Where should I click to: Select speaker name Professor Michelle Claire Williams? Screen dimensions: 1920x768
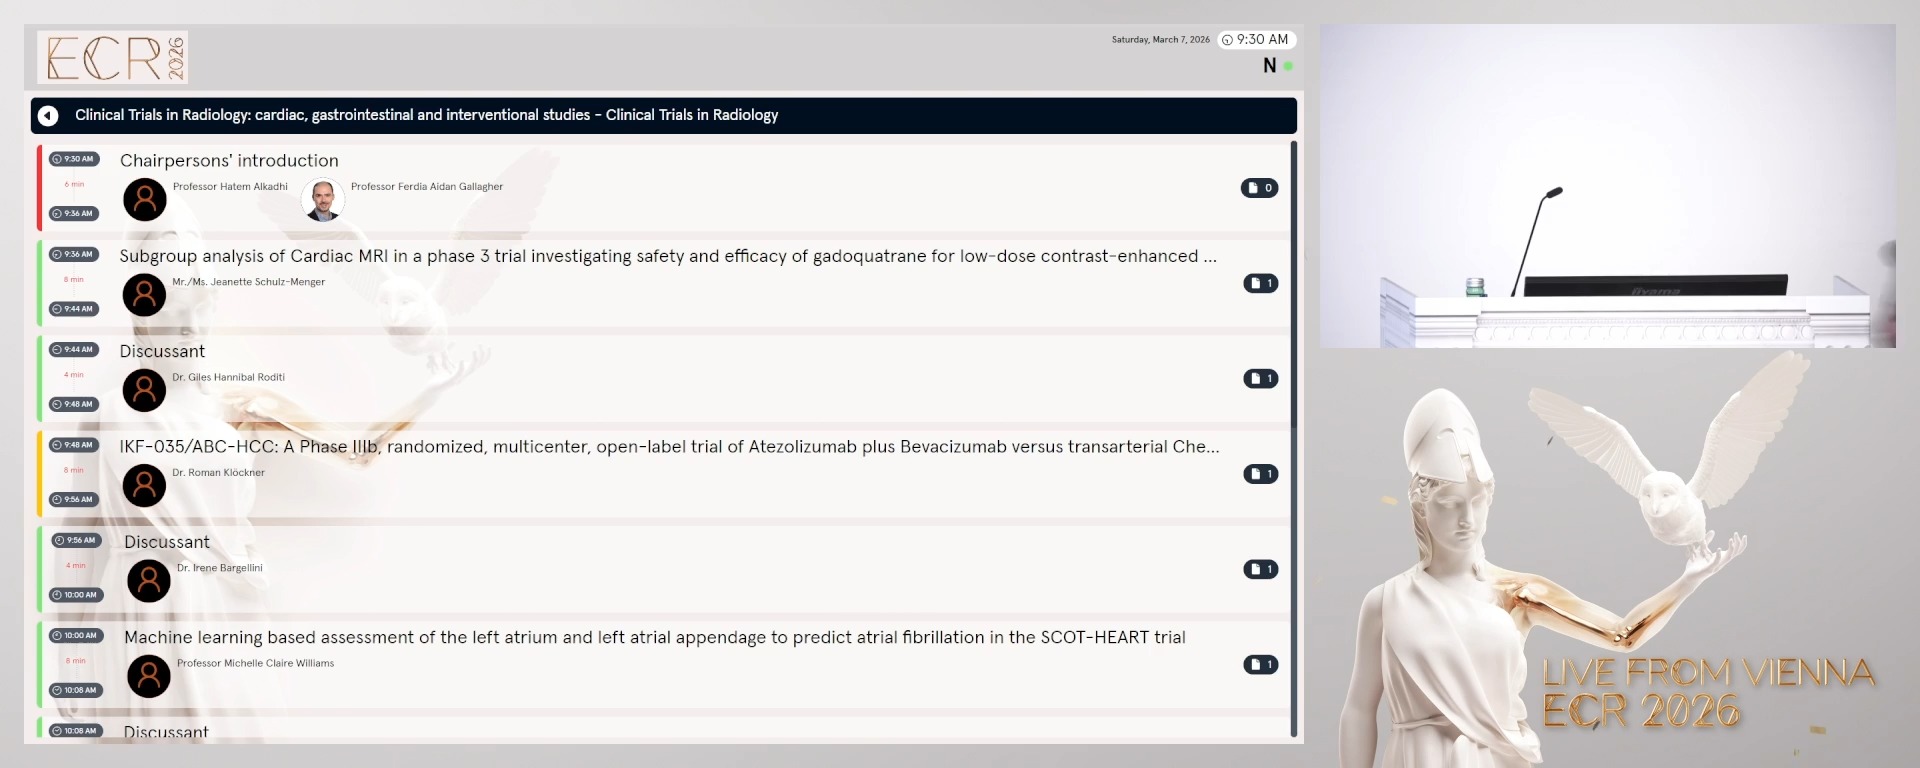click(x=255, y=663)
